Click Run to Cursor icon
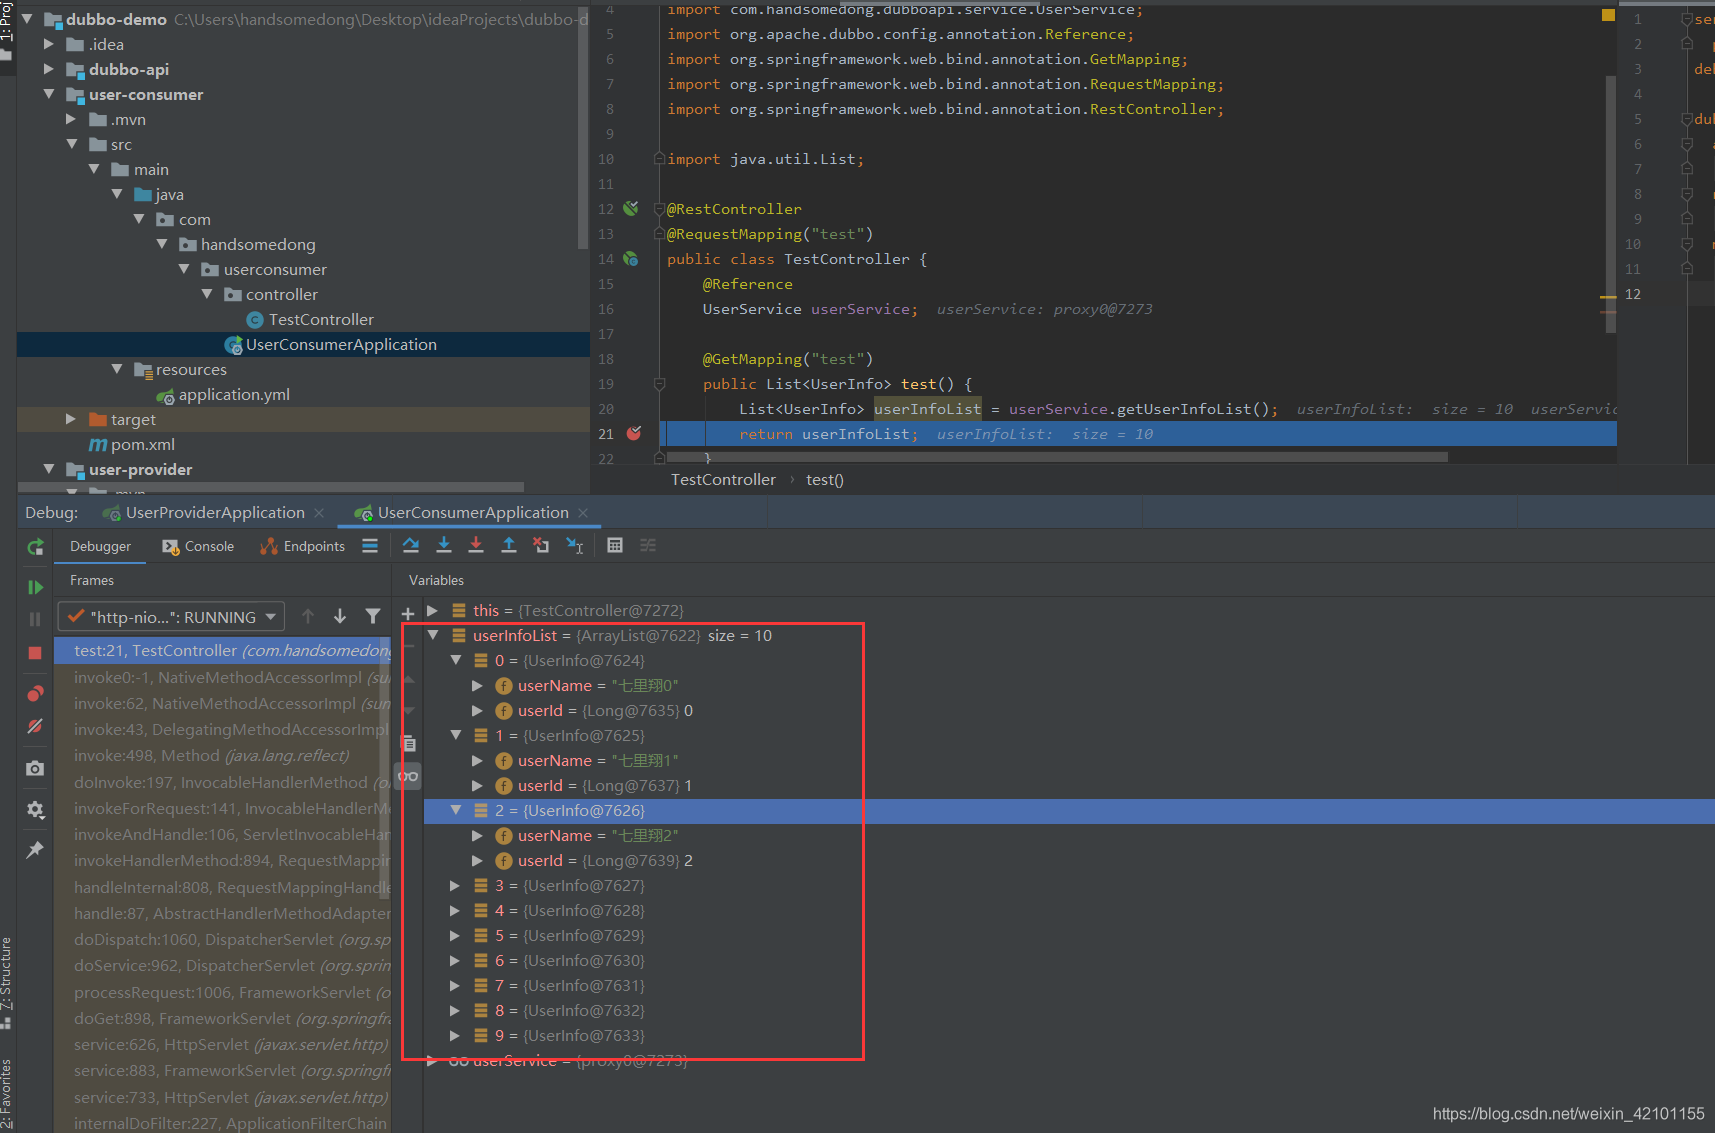 pos(575,545)
